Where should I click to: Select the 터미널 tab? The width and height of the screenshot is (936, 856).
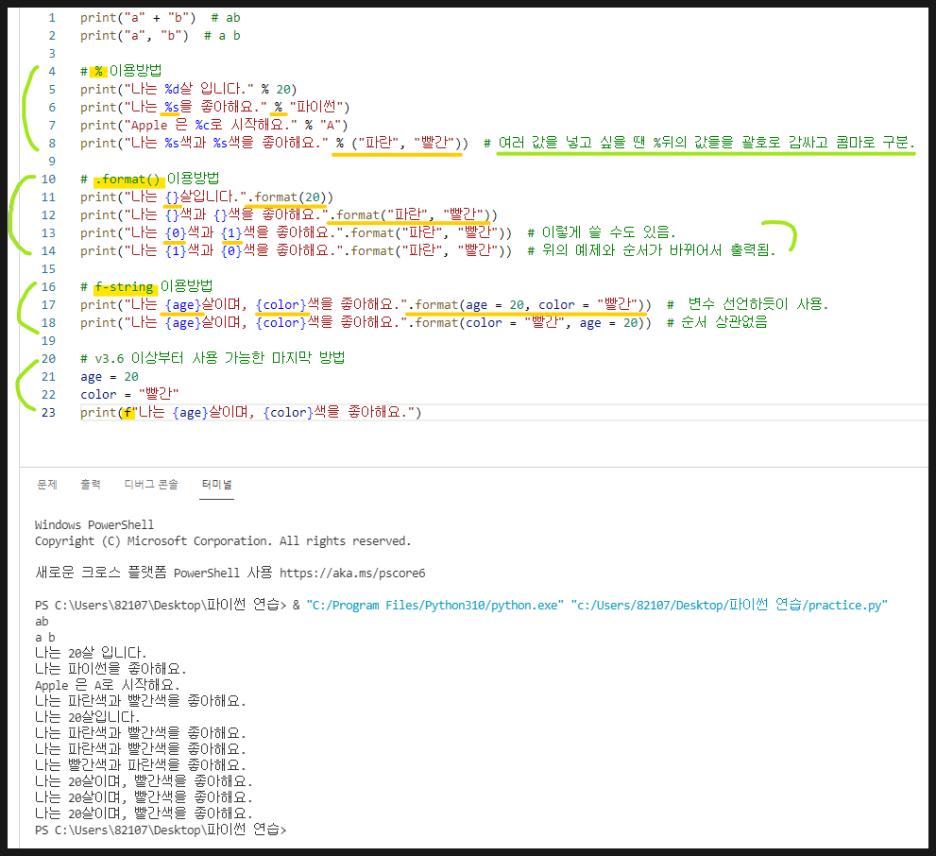coord(217,484)
